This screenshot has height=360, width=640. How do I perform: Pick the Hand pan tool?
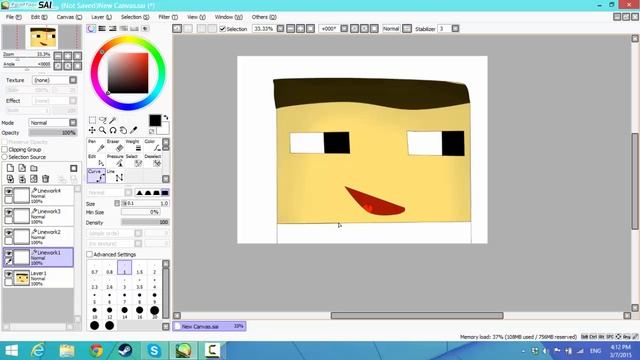tap(123, 130)
